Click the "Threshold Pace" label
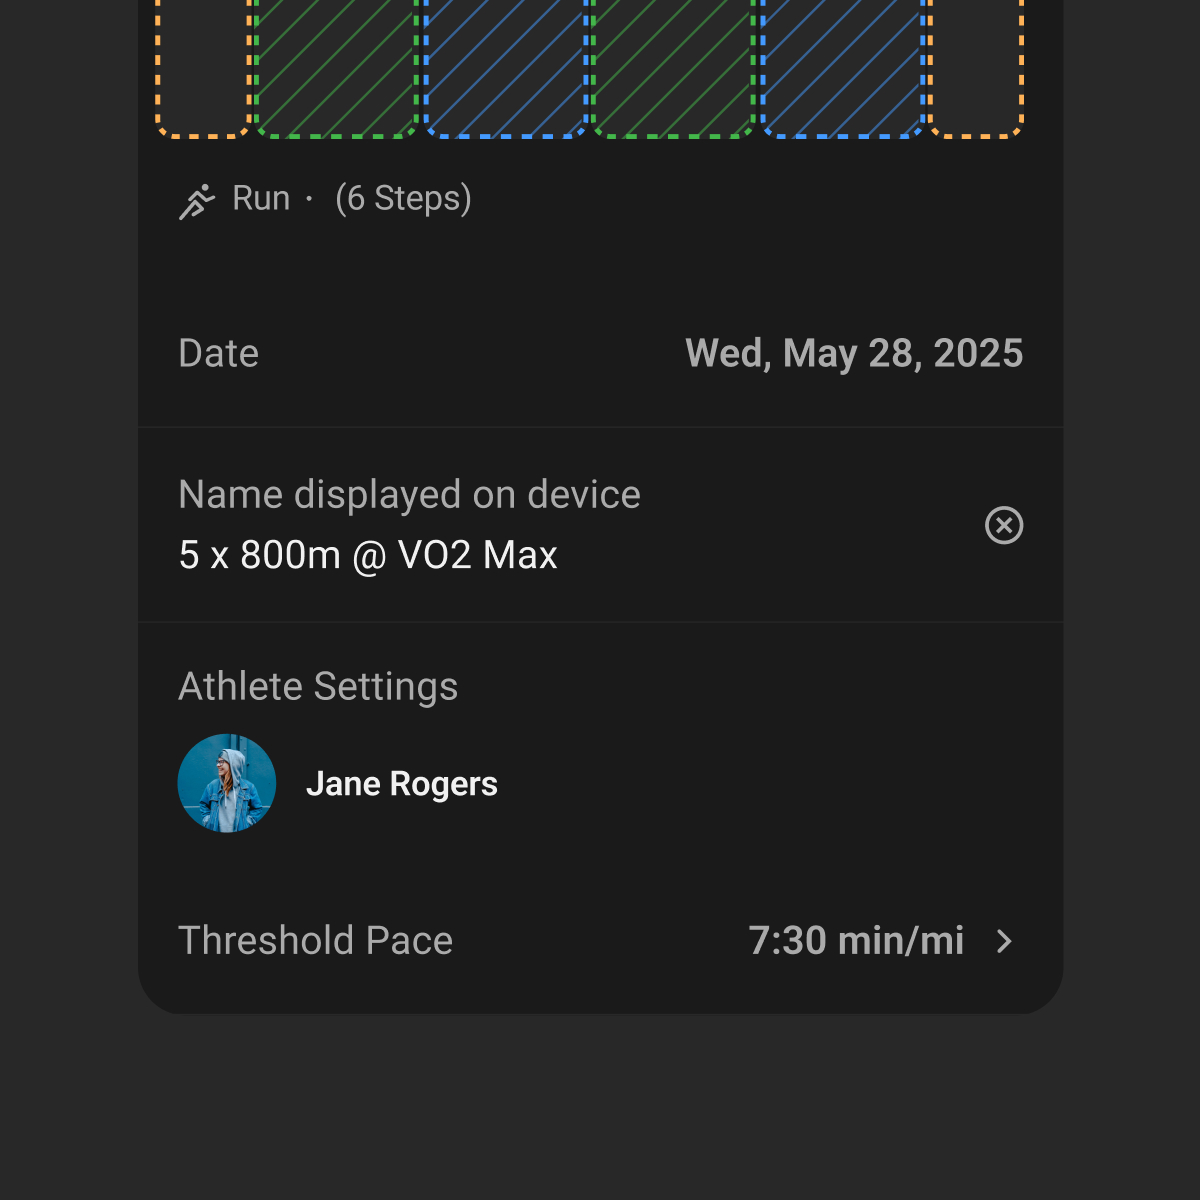The height and width of the screenshot is (1200, 1200). pos(315,941)
